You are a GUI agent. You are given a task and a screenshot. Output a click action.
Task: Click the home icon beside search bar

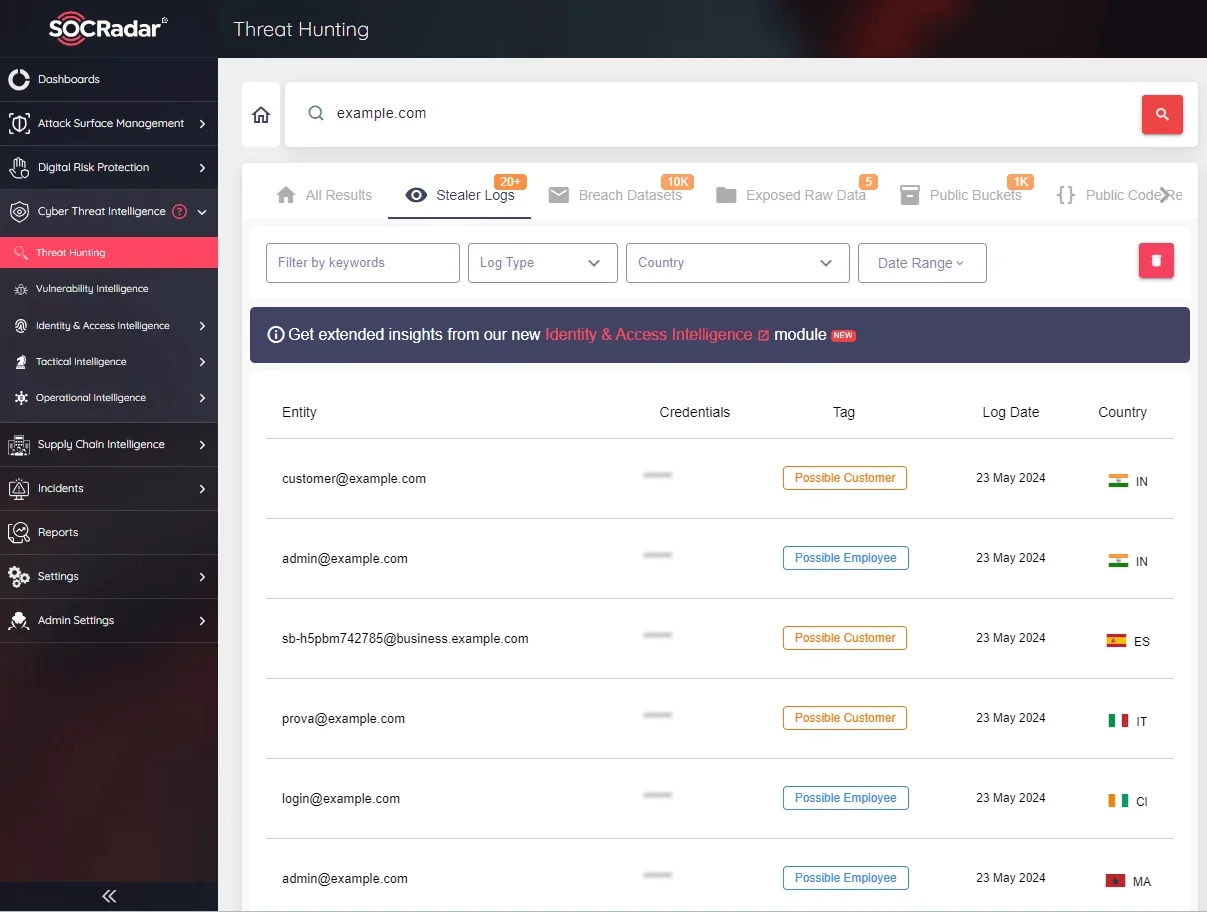(261, 115)
